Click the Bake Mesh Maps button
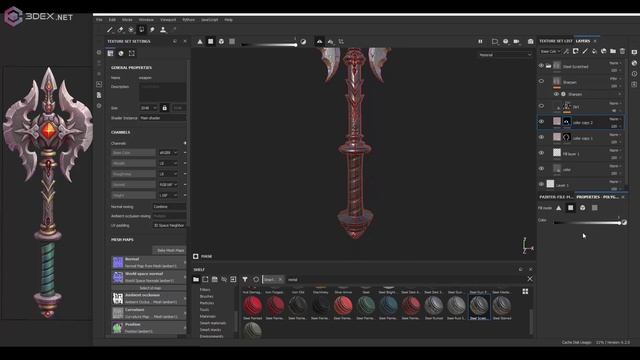The height and width of the screenshot is (360, 640). 170,250
